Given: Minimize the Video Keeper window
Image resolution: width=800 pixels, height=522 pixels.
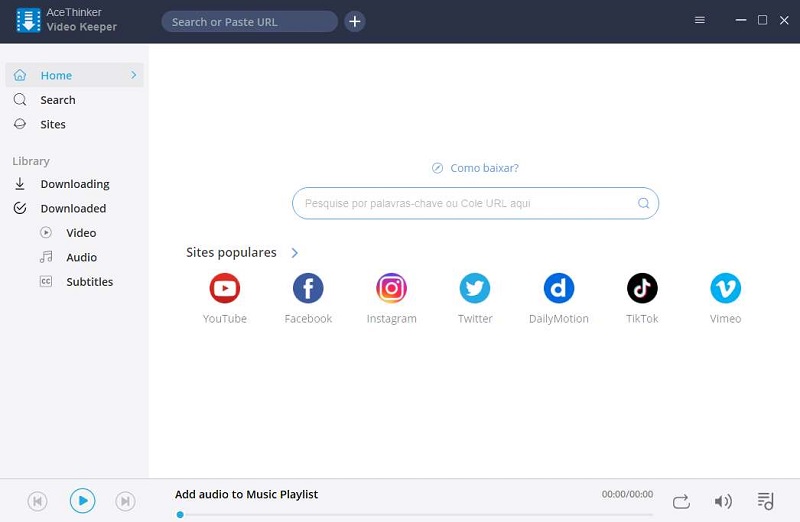Looking at the screenshot, I should (x=741, y=20).
